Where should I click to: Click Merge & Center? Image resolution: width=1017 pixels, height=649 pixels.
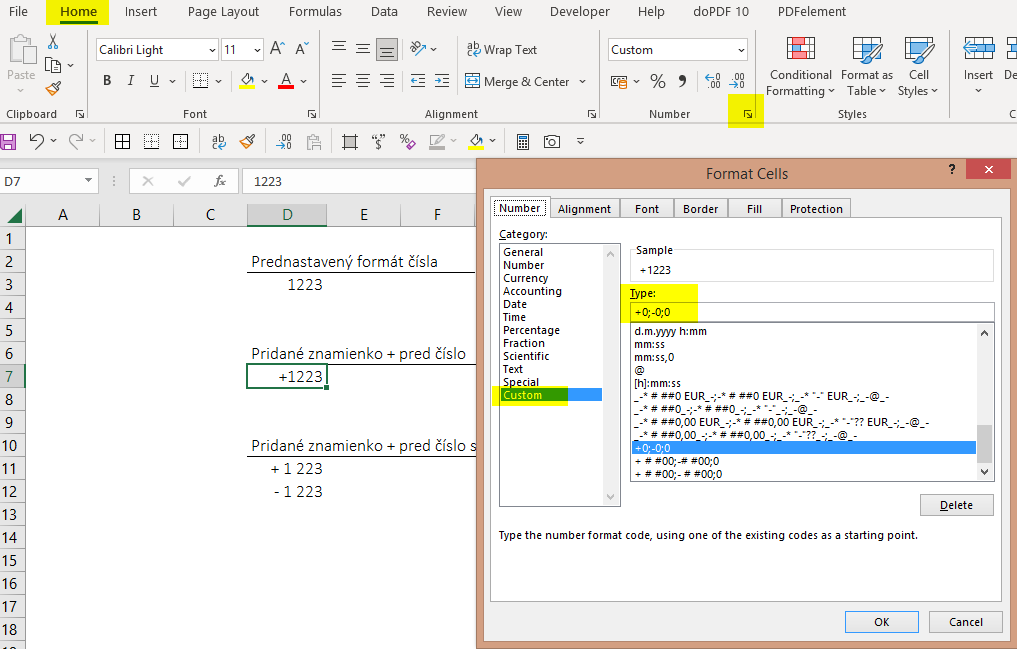coord(517,81)
